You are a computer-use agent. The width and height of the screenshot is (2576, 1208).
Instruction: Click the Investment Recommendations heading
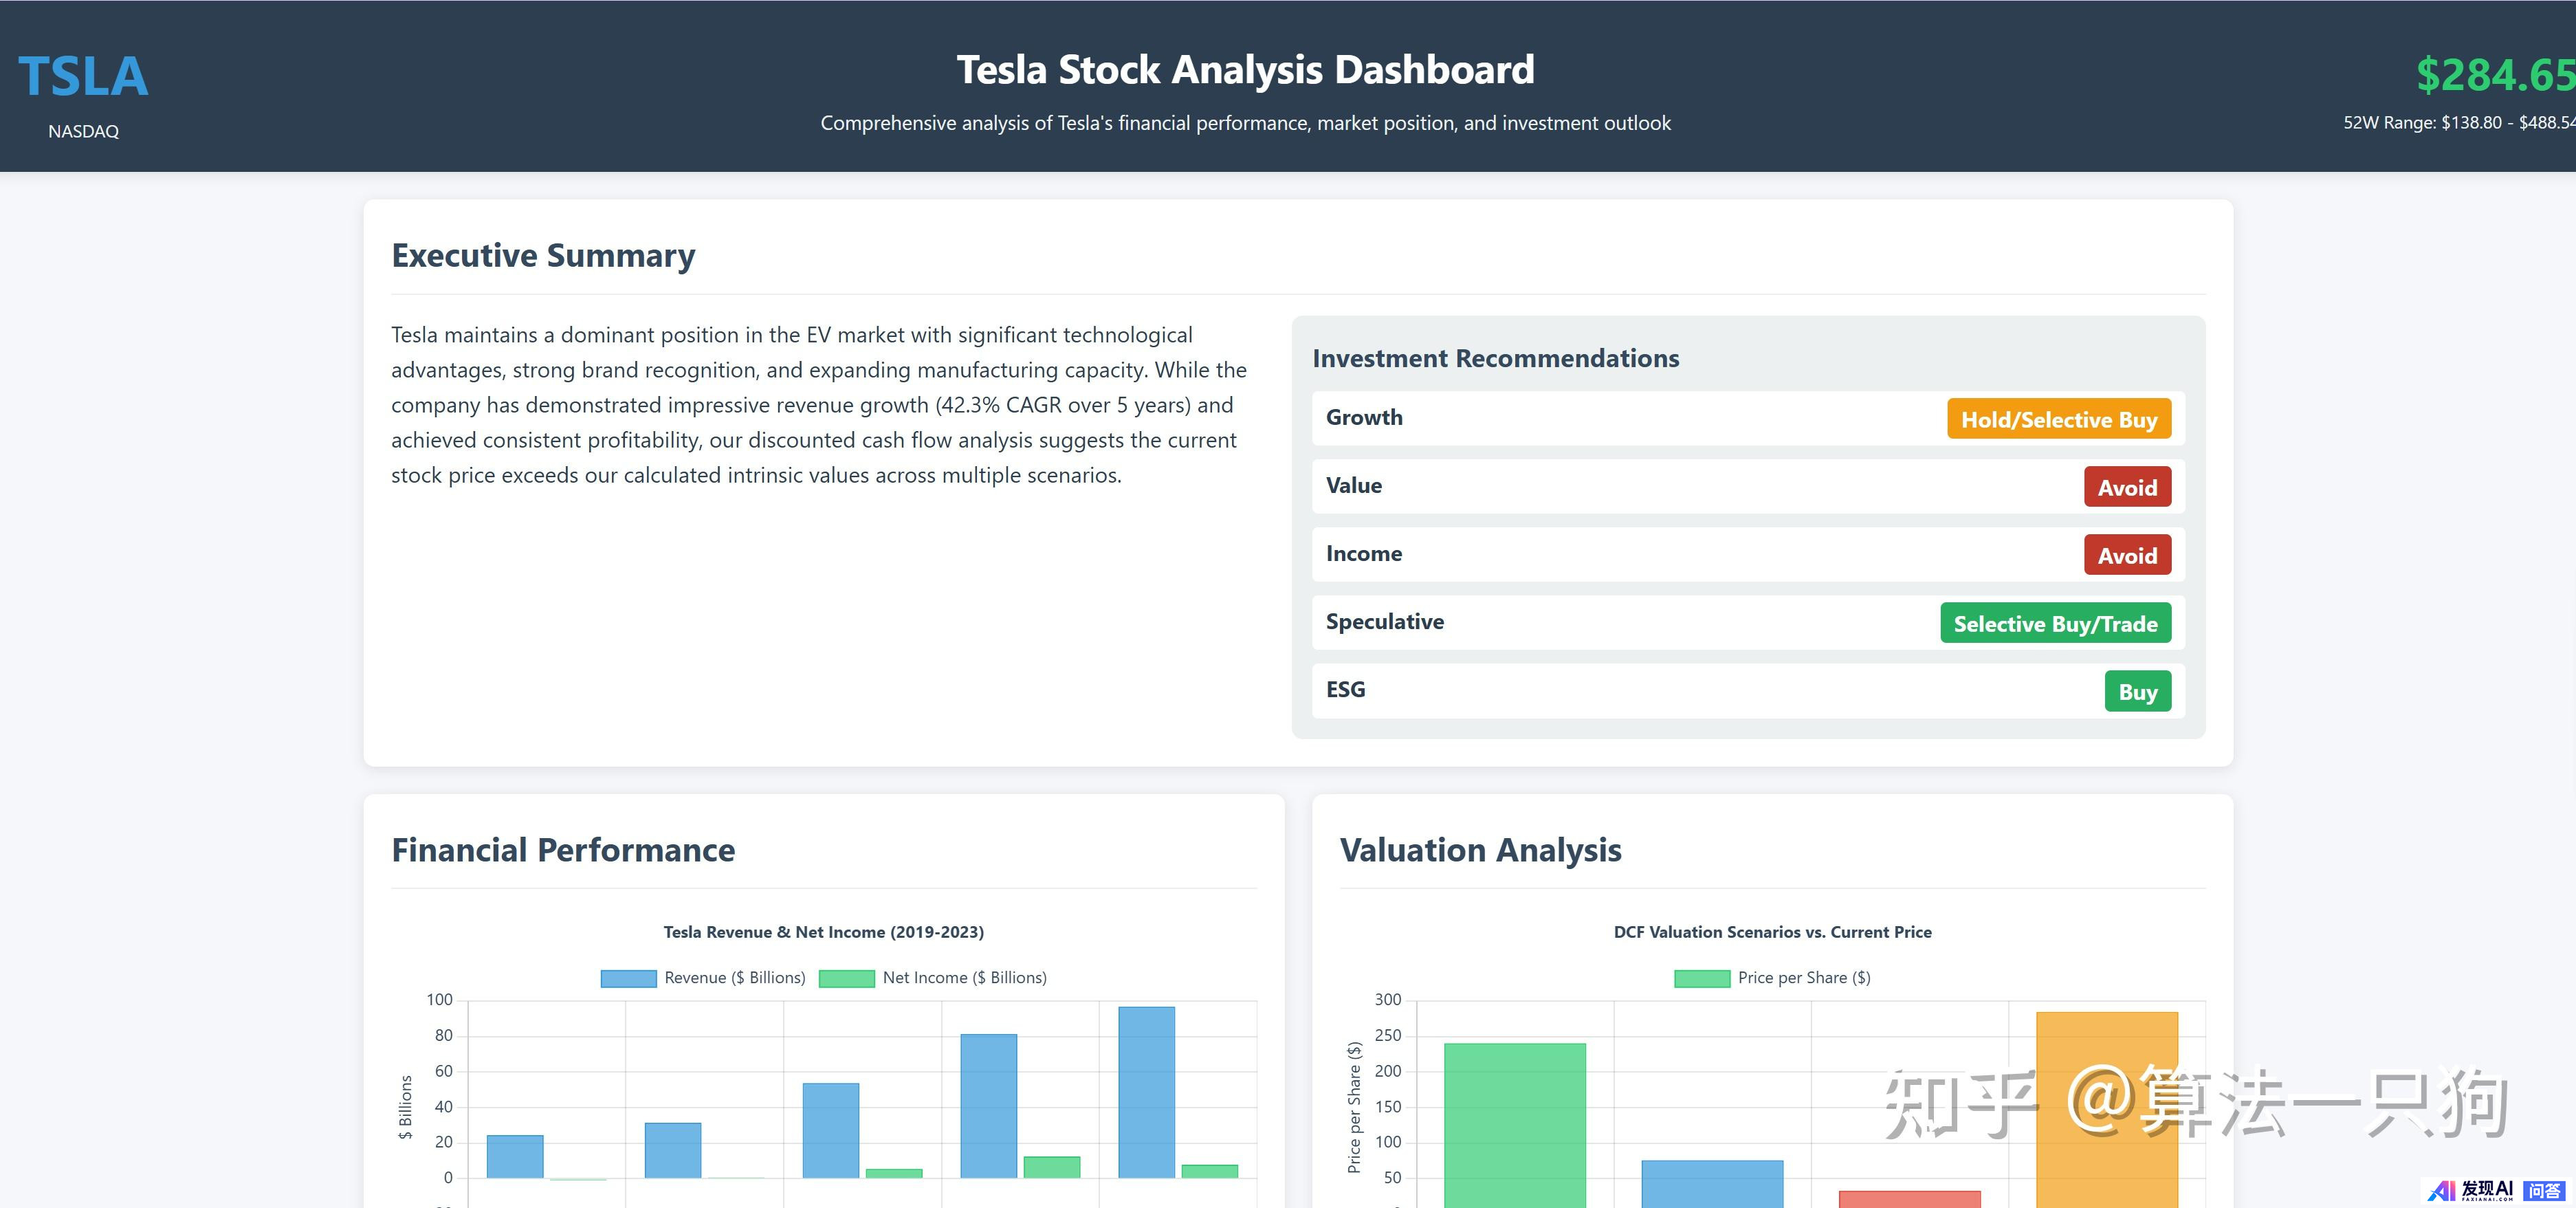click(x=1495, y=358)
